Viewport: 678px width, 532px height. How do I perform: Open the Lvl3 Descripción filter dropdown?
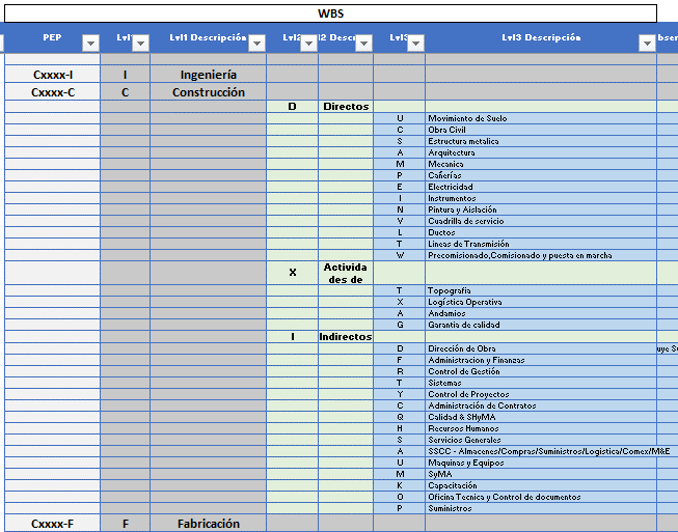pyautogui.click(x=646, y=42)
